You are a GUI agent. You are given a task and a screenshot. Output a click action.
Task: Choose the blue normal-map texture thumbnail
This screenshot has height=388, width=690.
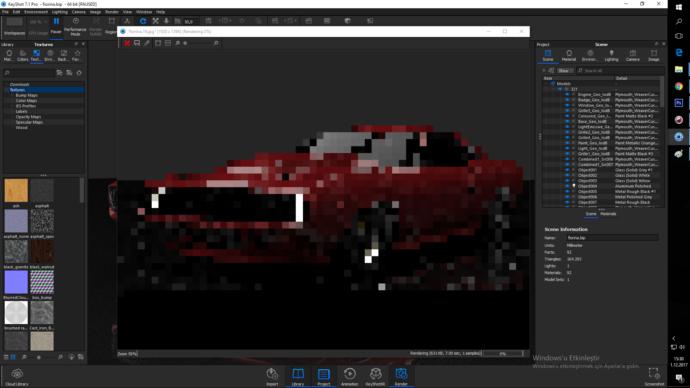(x=16, y=282)
